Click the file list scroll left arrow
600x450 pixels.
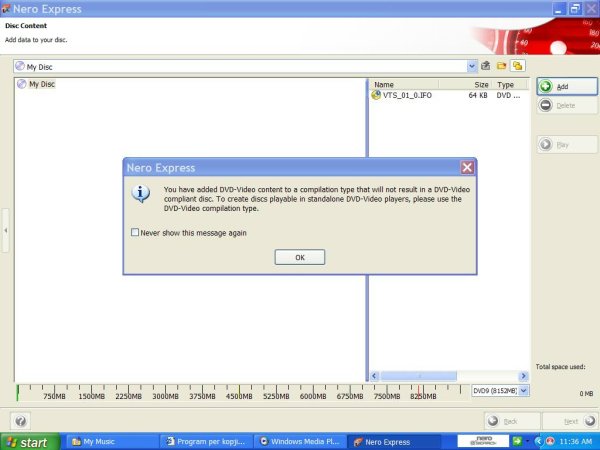pos(375,376)
